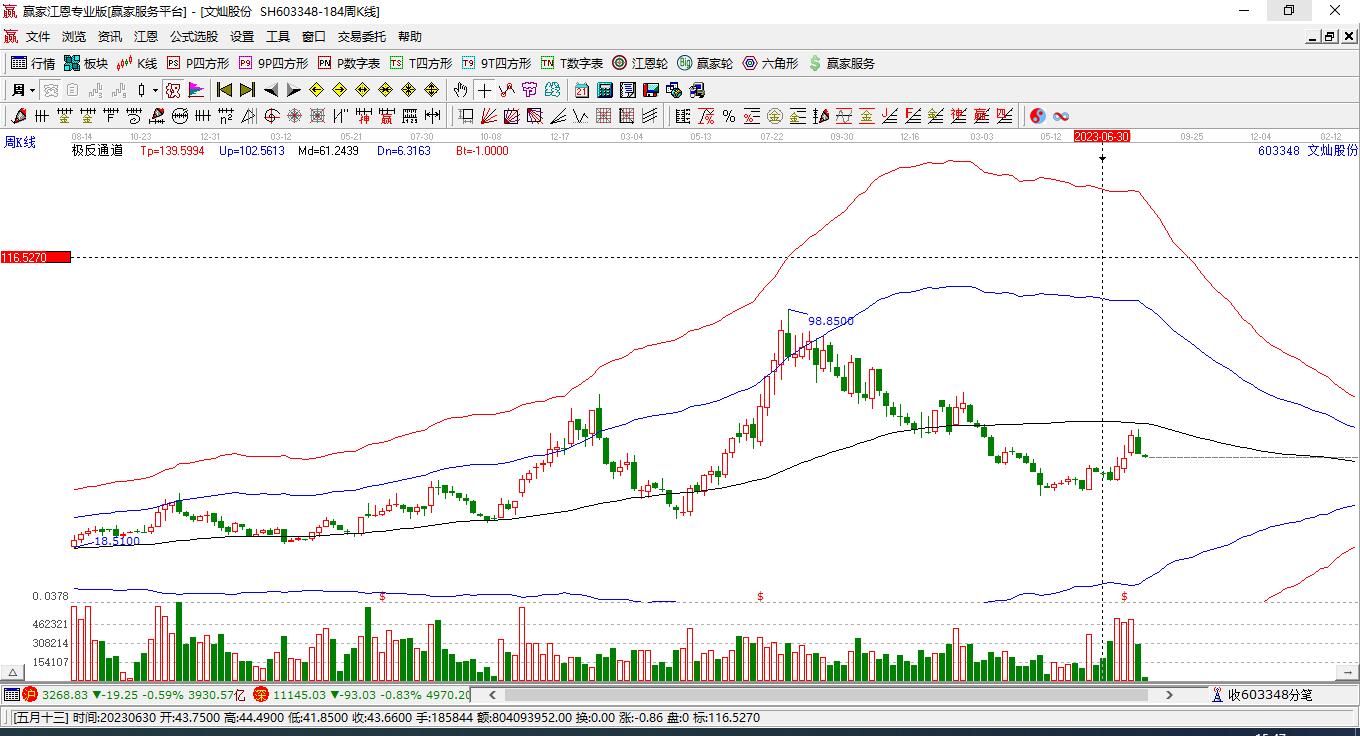Click the yellow right-arrow diamond icon
The width and height of the screenshot is (1360, 736).
[x=340, y=90]
